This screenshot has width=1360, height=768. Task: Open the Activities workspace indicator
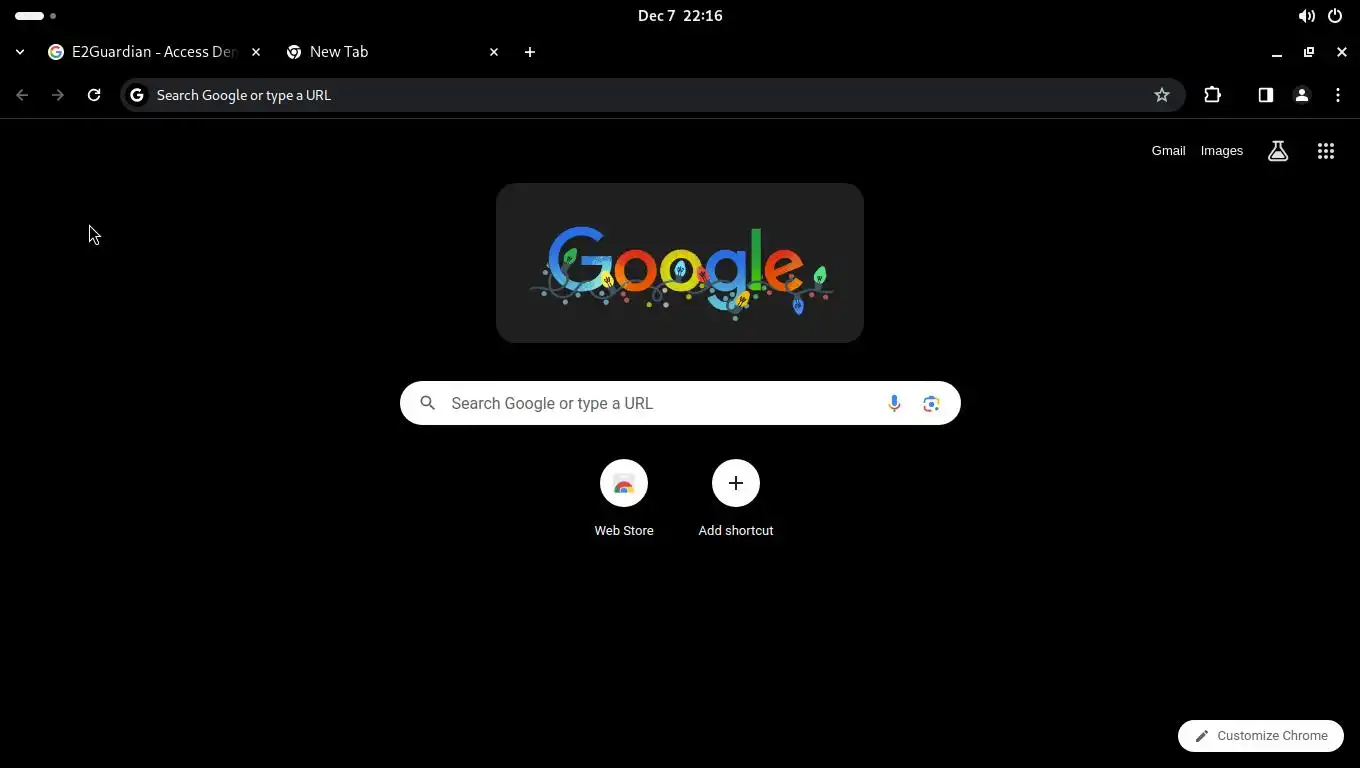tap(35, 16)
